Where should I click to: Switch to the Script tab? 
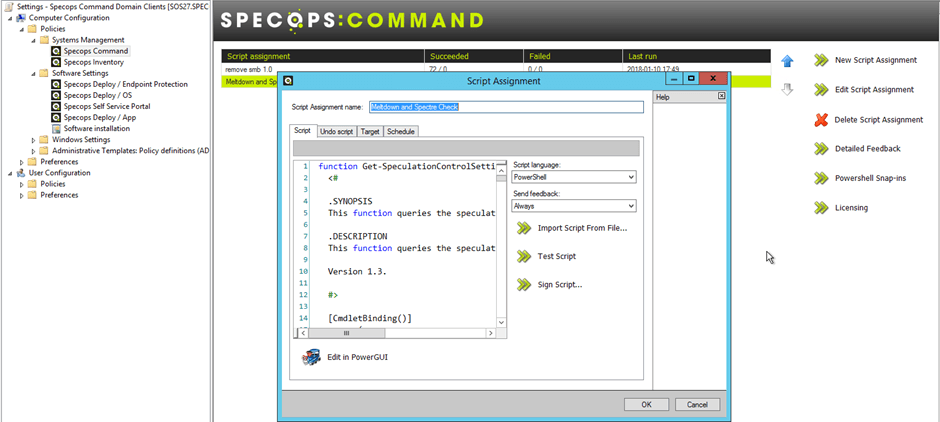pyautogui.click(x=303, y=131)
